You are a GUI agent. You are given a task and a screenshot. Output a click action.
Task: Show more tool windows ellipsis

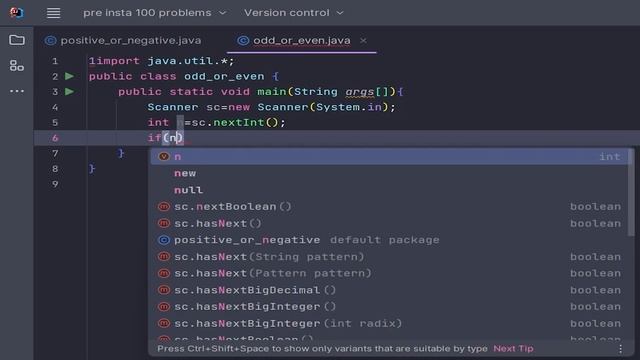point(17,91)
